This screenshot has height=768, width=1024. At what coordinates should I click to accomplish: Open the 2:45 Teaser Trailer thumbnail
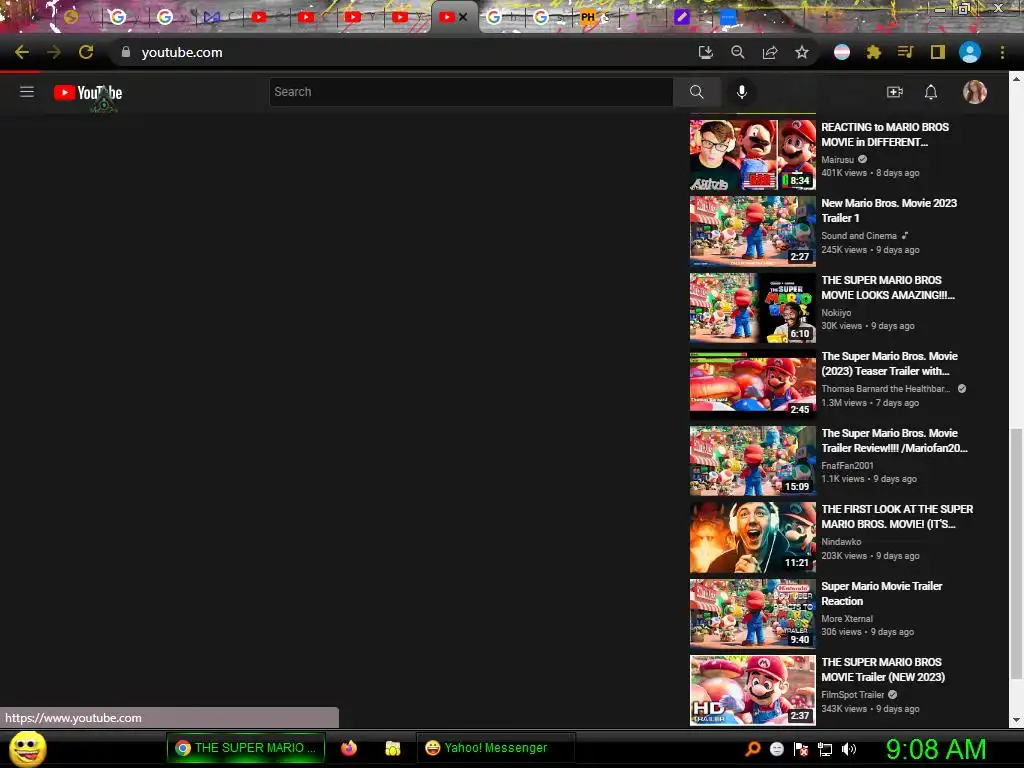(752, 384)
